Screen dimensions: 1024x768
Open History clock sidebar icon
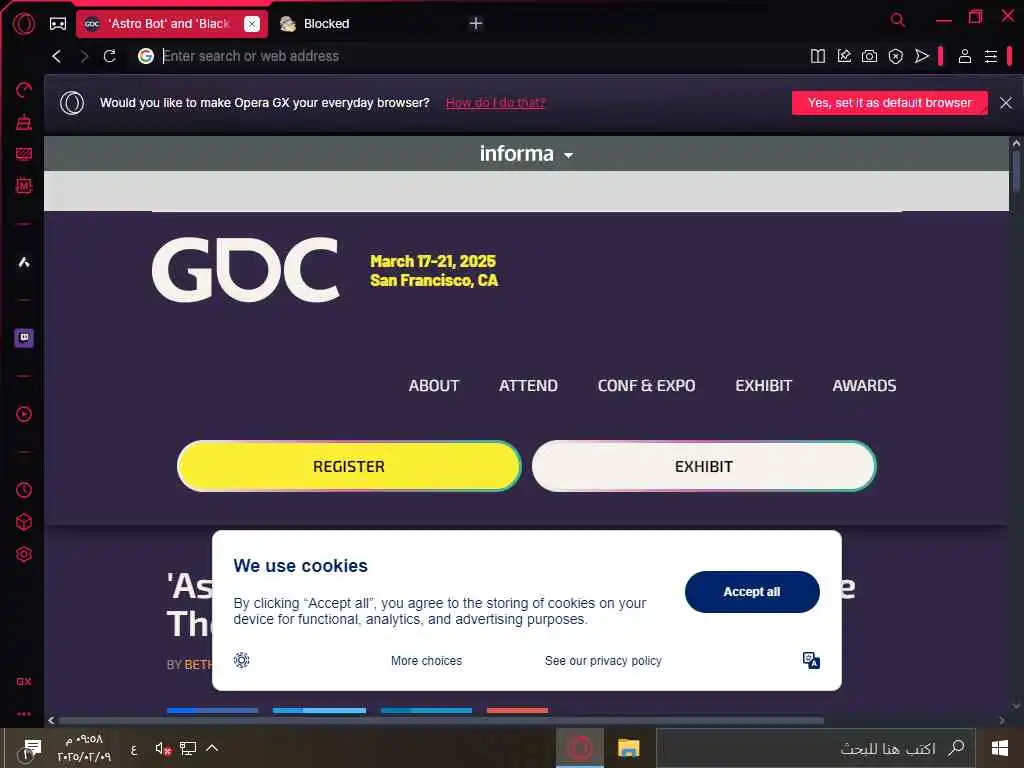click(24, 490)
